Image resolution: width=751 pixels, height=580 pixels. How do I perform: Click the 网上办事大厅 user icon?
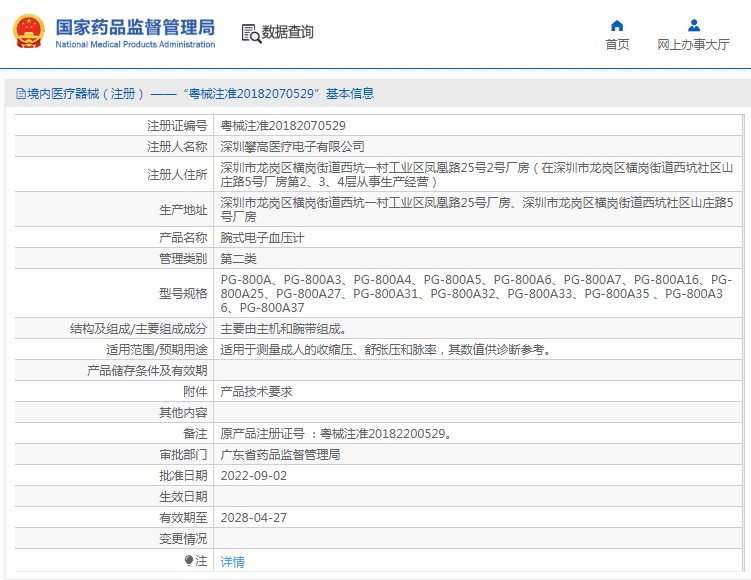pyautogui.click(x=694, y=25)
